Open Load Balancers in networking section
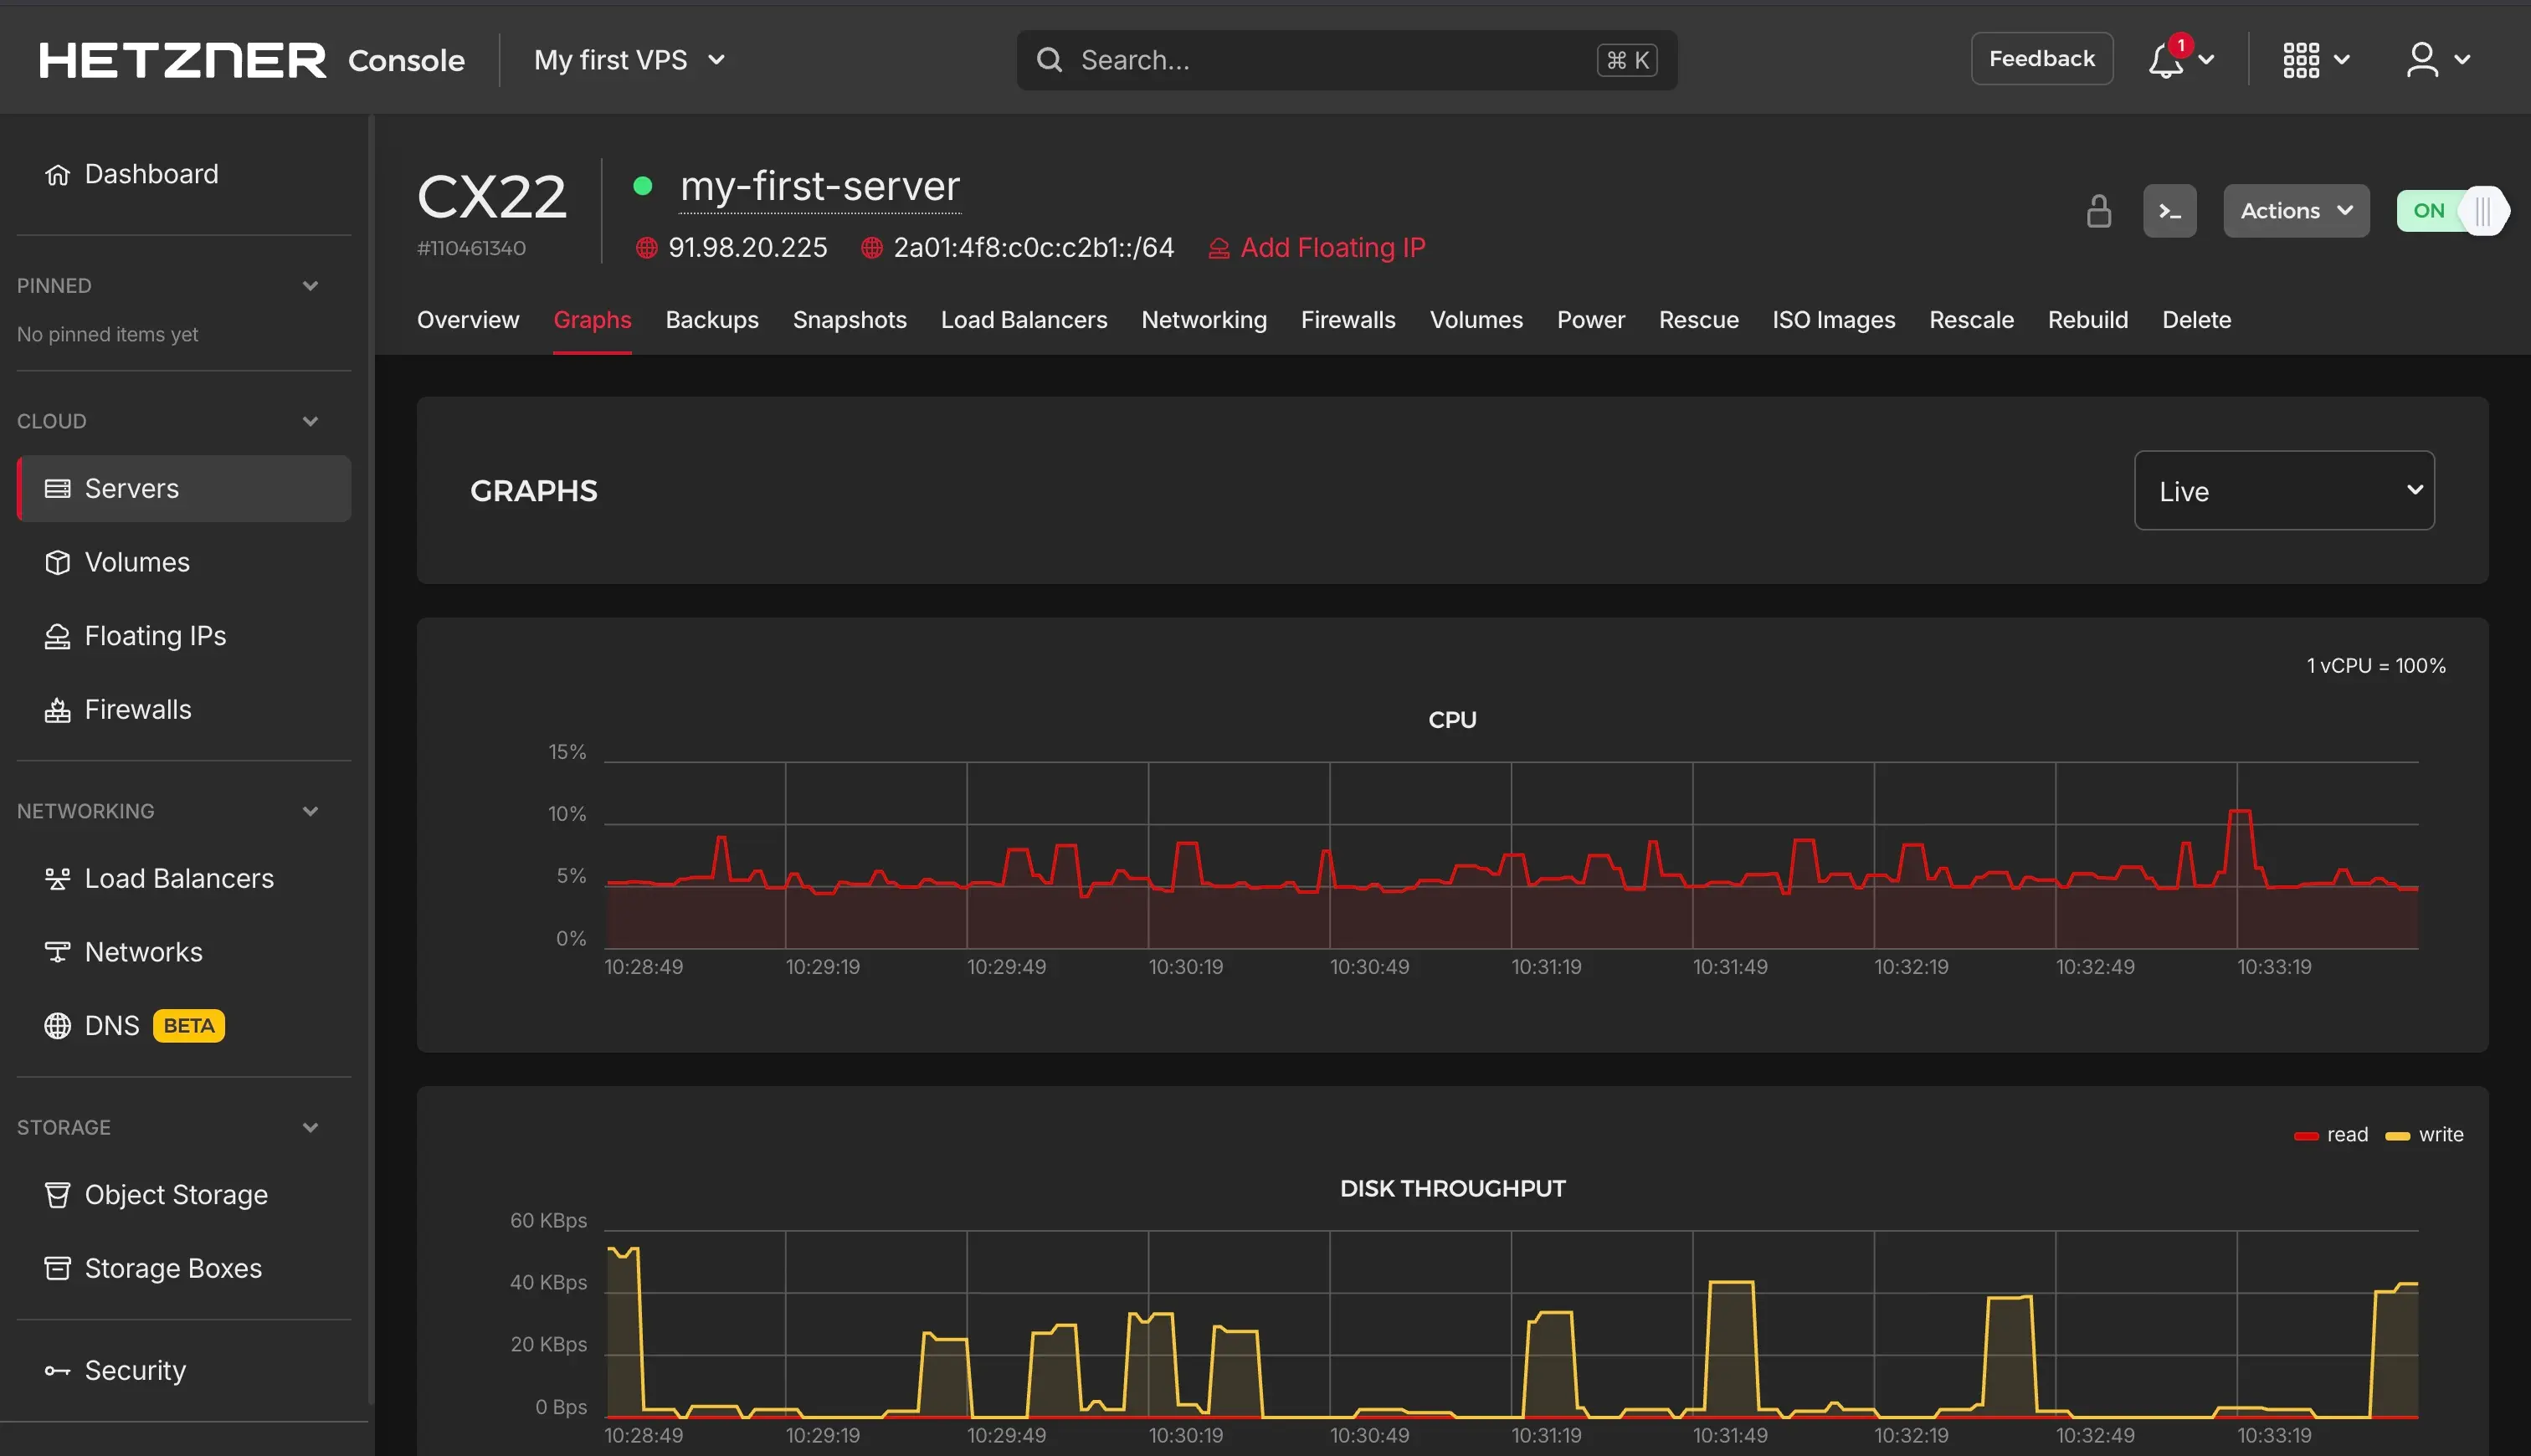 pos(179,878)
